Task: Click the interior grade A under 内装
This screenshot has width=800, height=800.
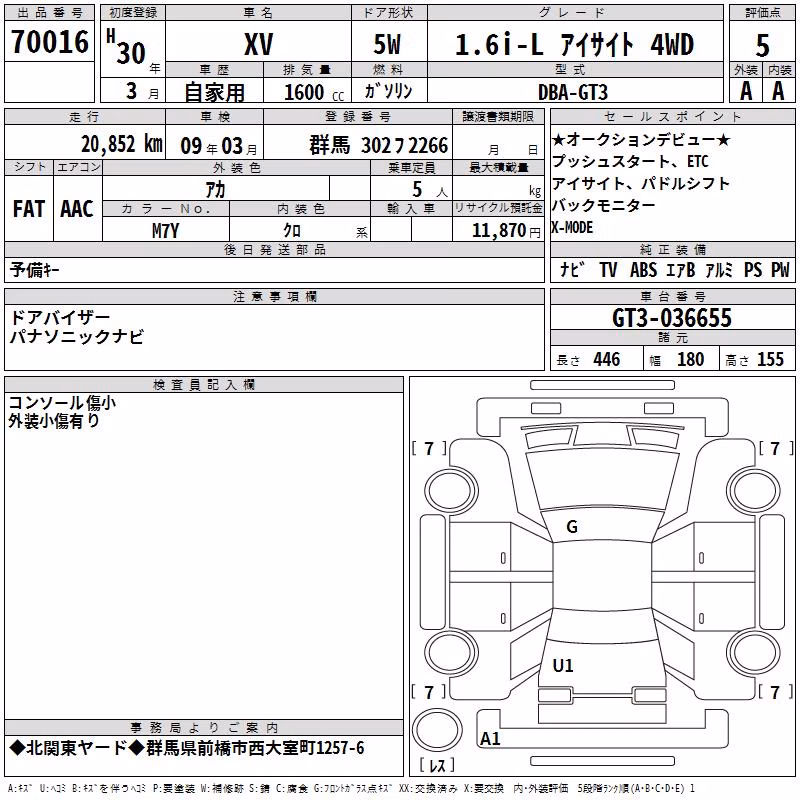Action: pos(778,91)
